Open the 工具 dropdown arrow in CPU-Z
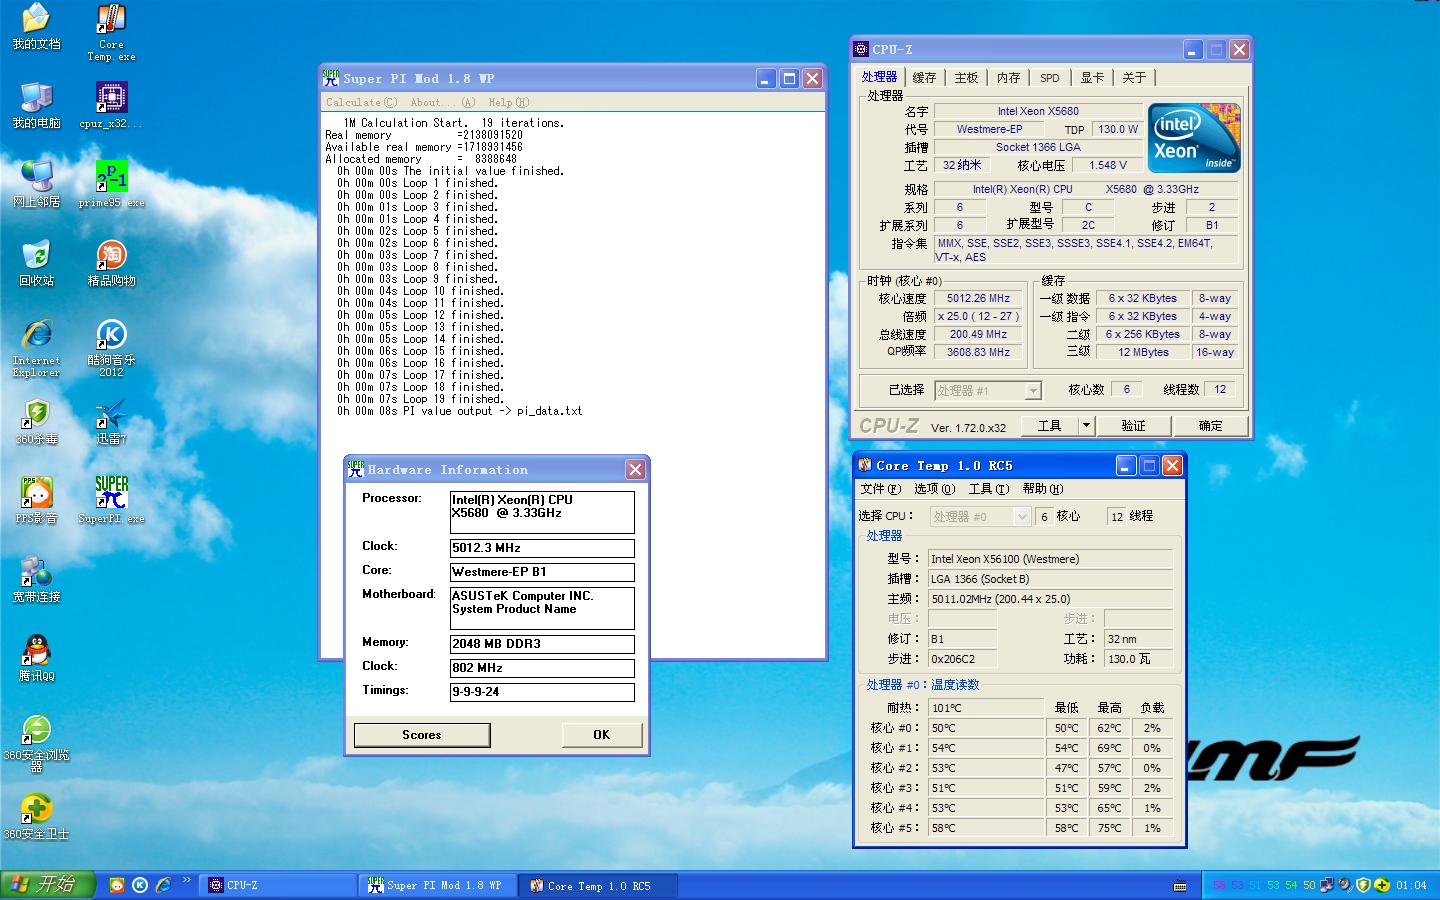Screen dimensions: 1440x900 click(x=1086, y=425)
